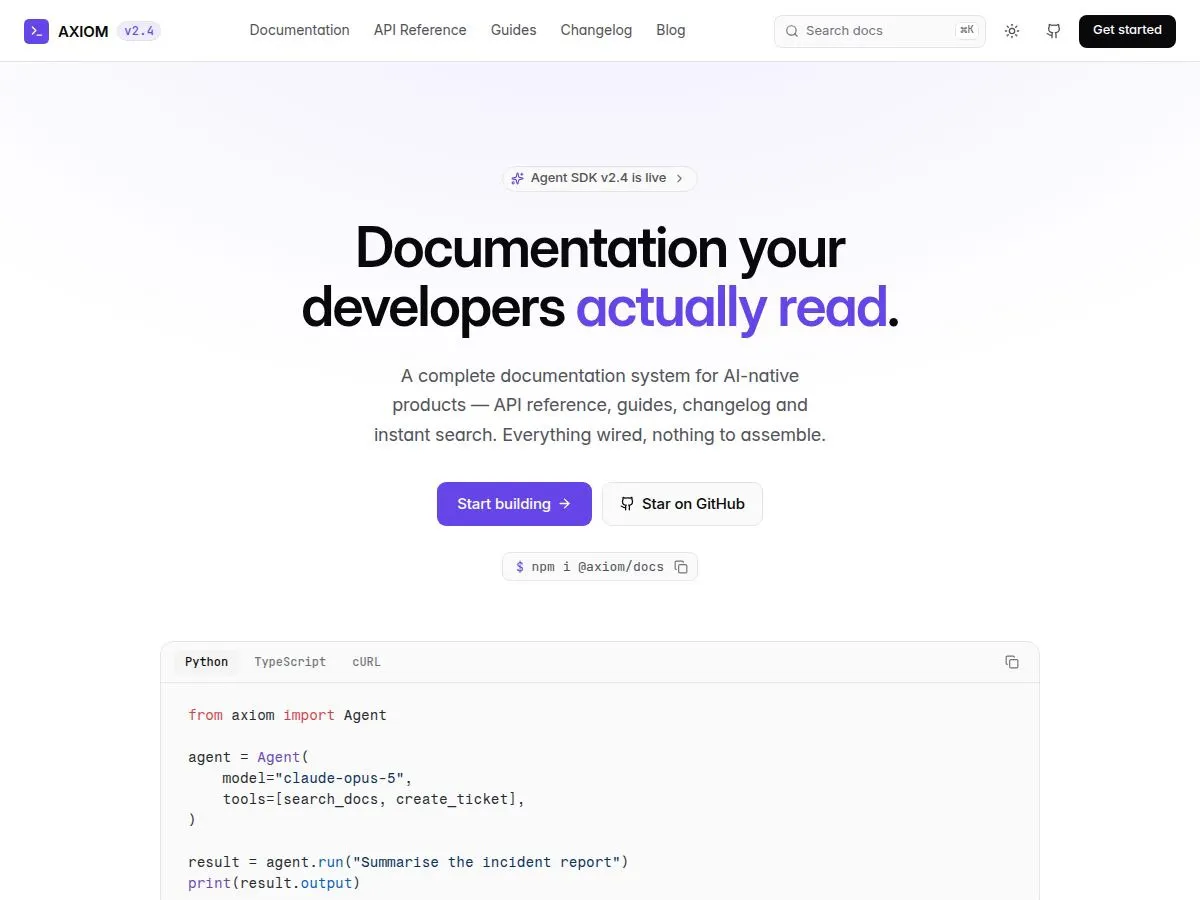The height and width of the screenshot is (900, 1200).
Task: Open the Agent SDK v2.4 is live announcement
Action: 599,178
